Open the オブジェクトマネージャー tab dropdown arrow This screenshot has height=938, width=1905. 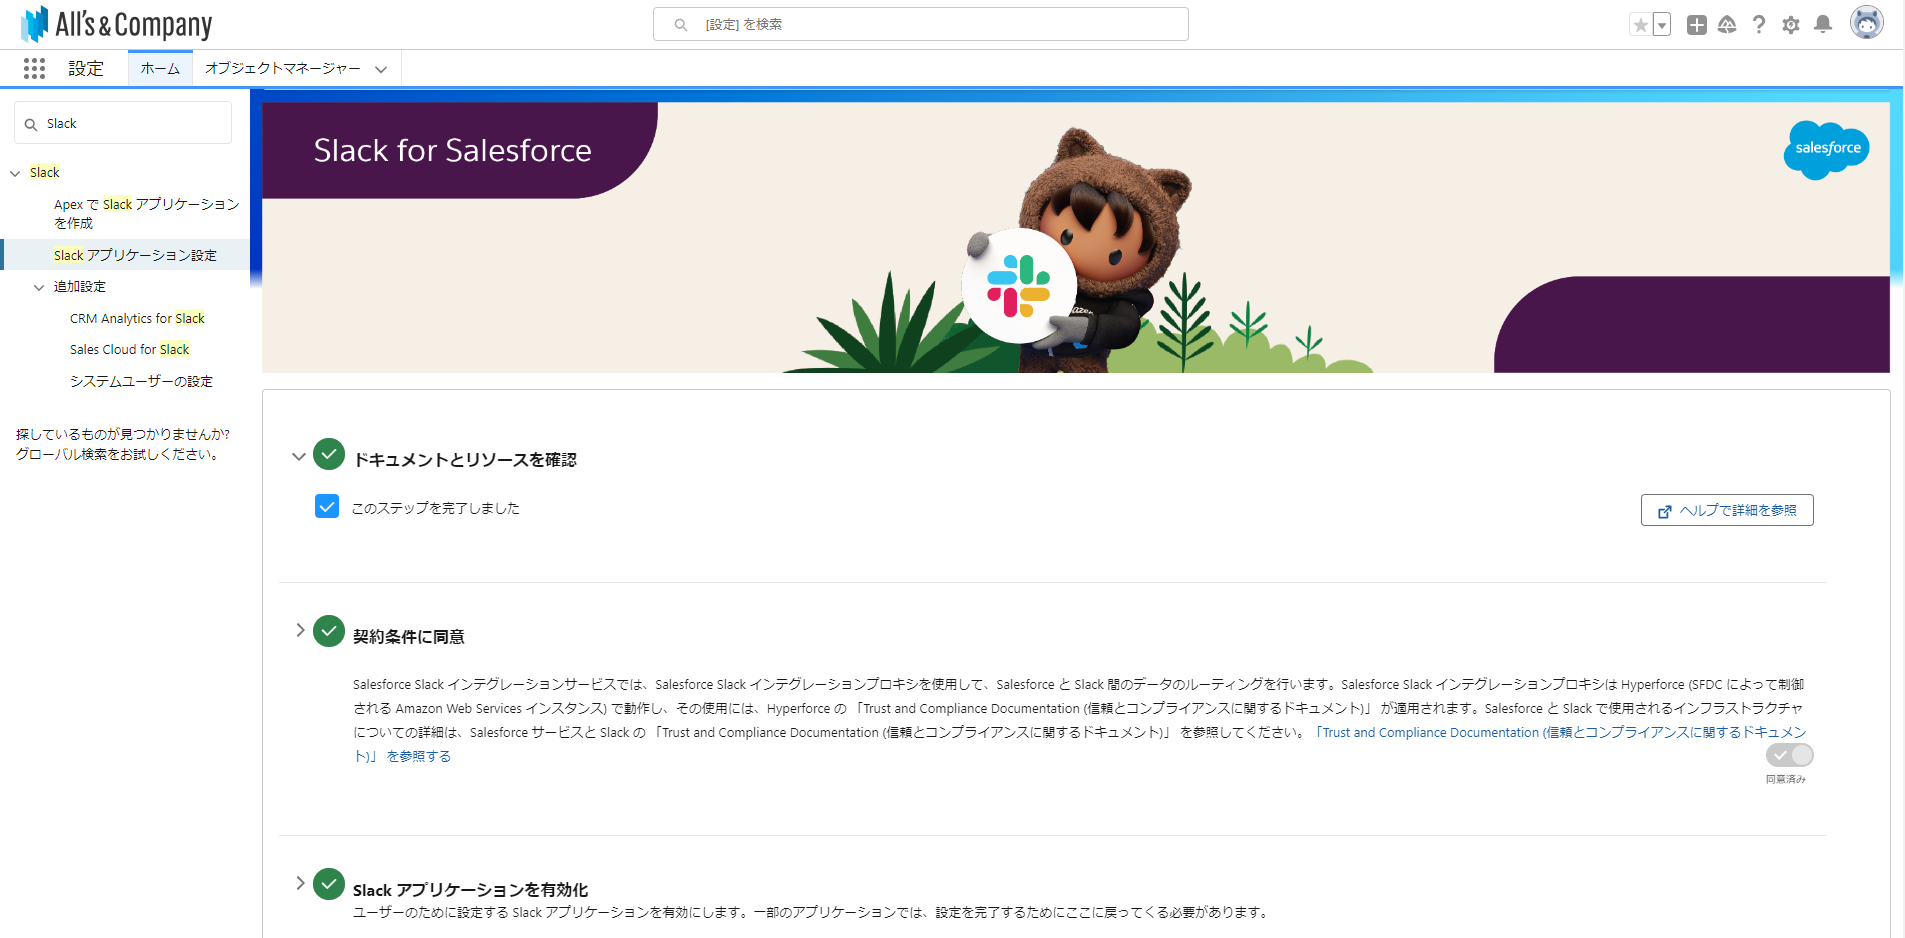[x=381, y=69]
